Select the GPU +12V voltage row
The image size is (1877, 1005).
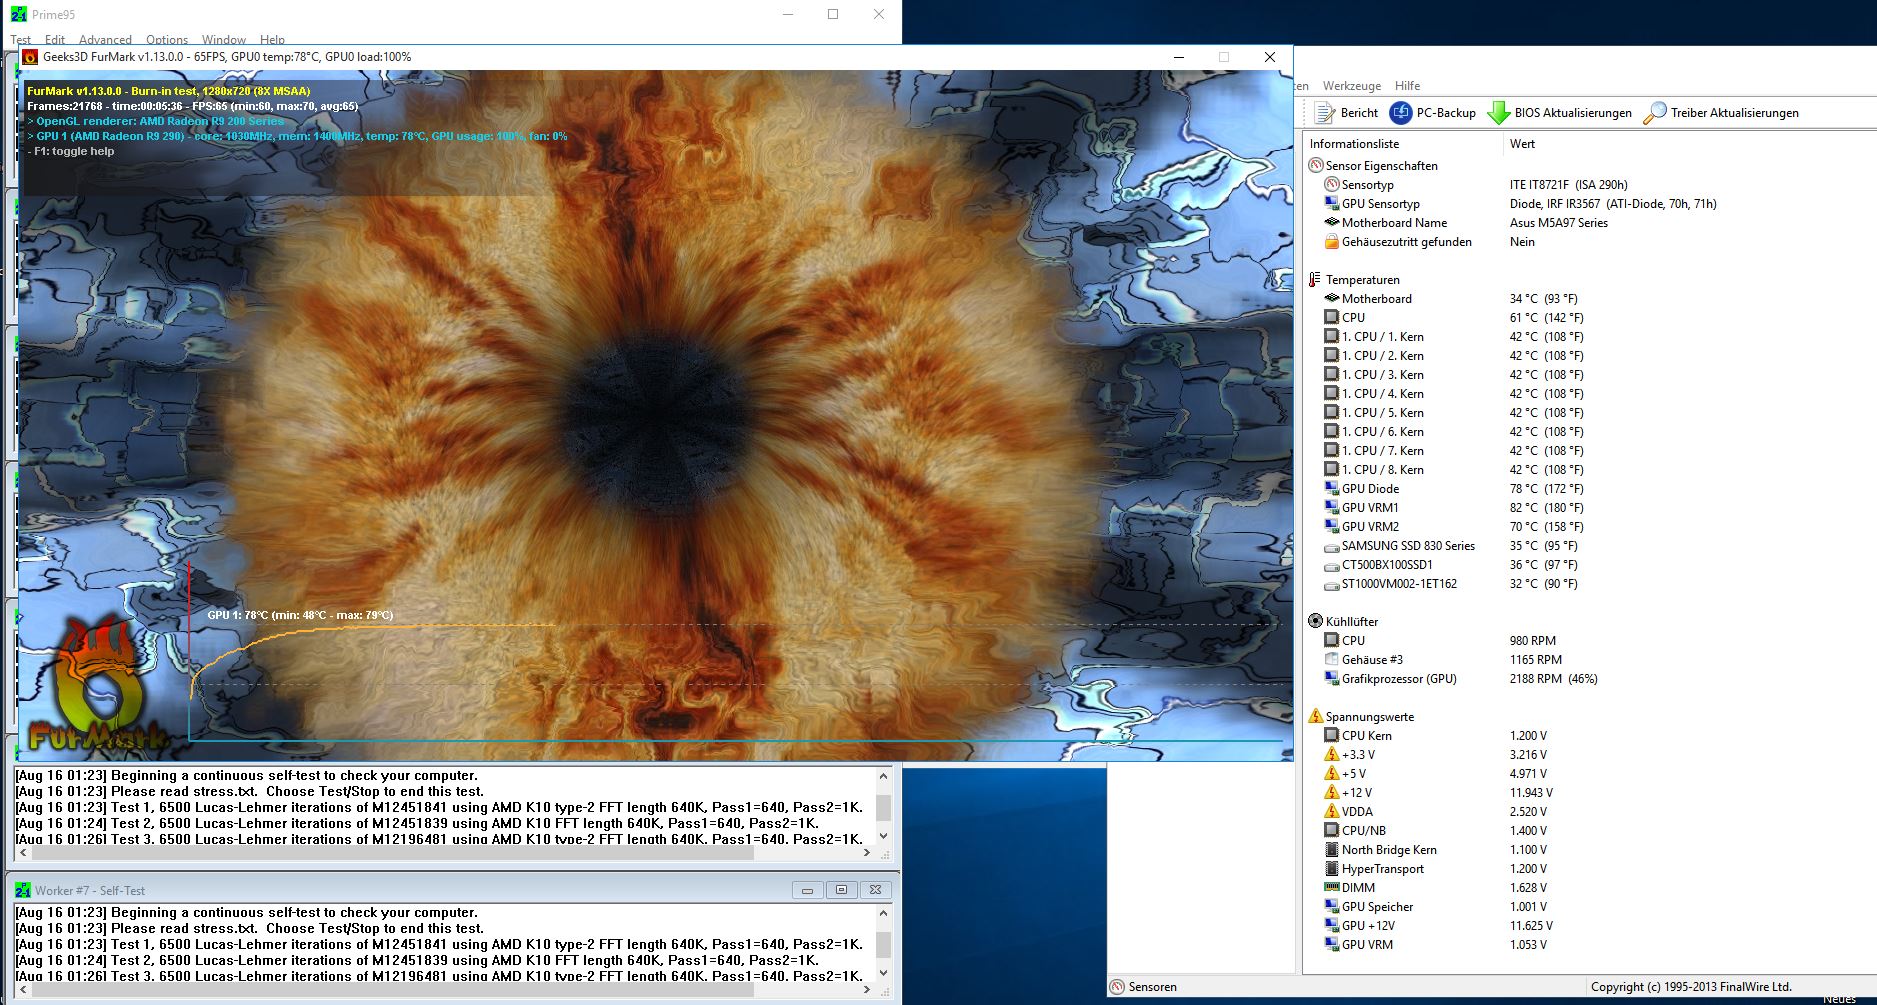click(1589, 926)
